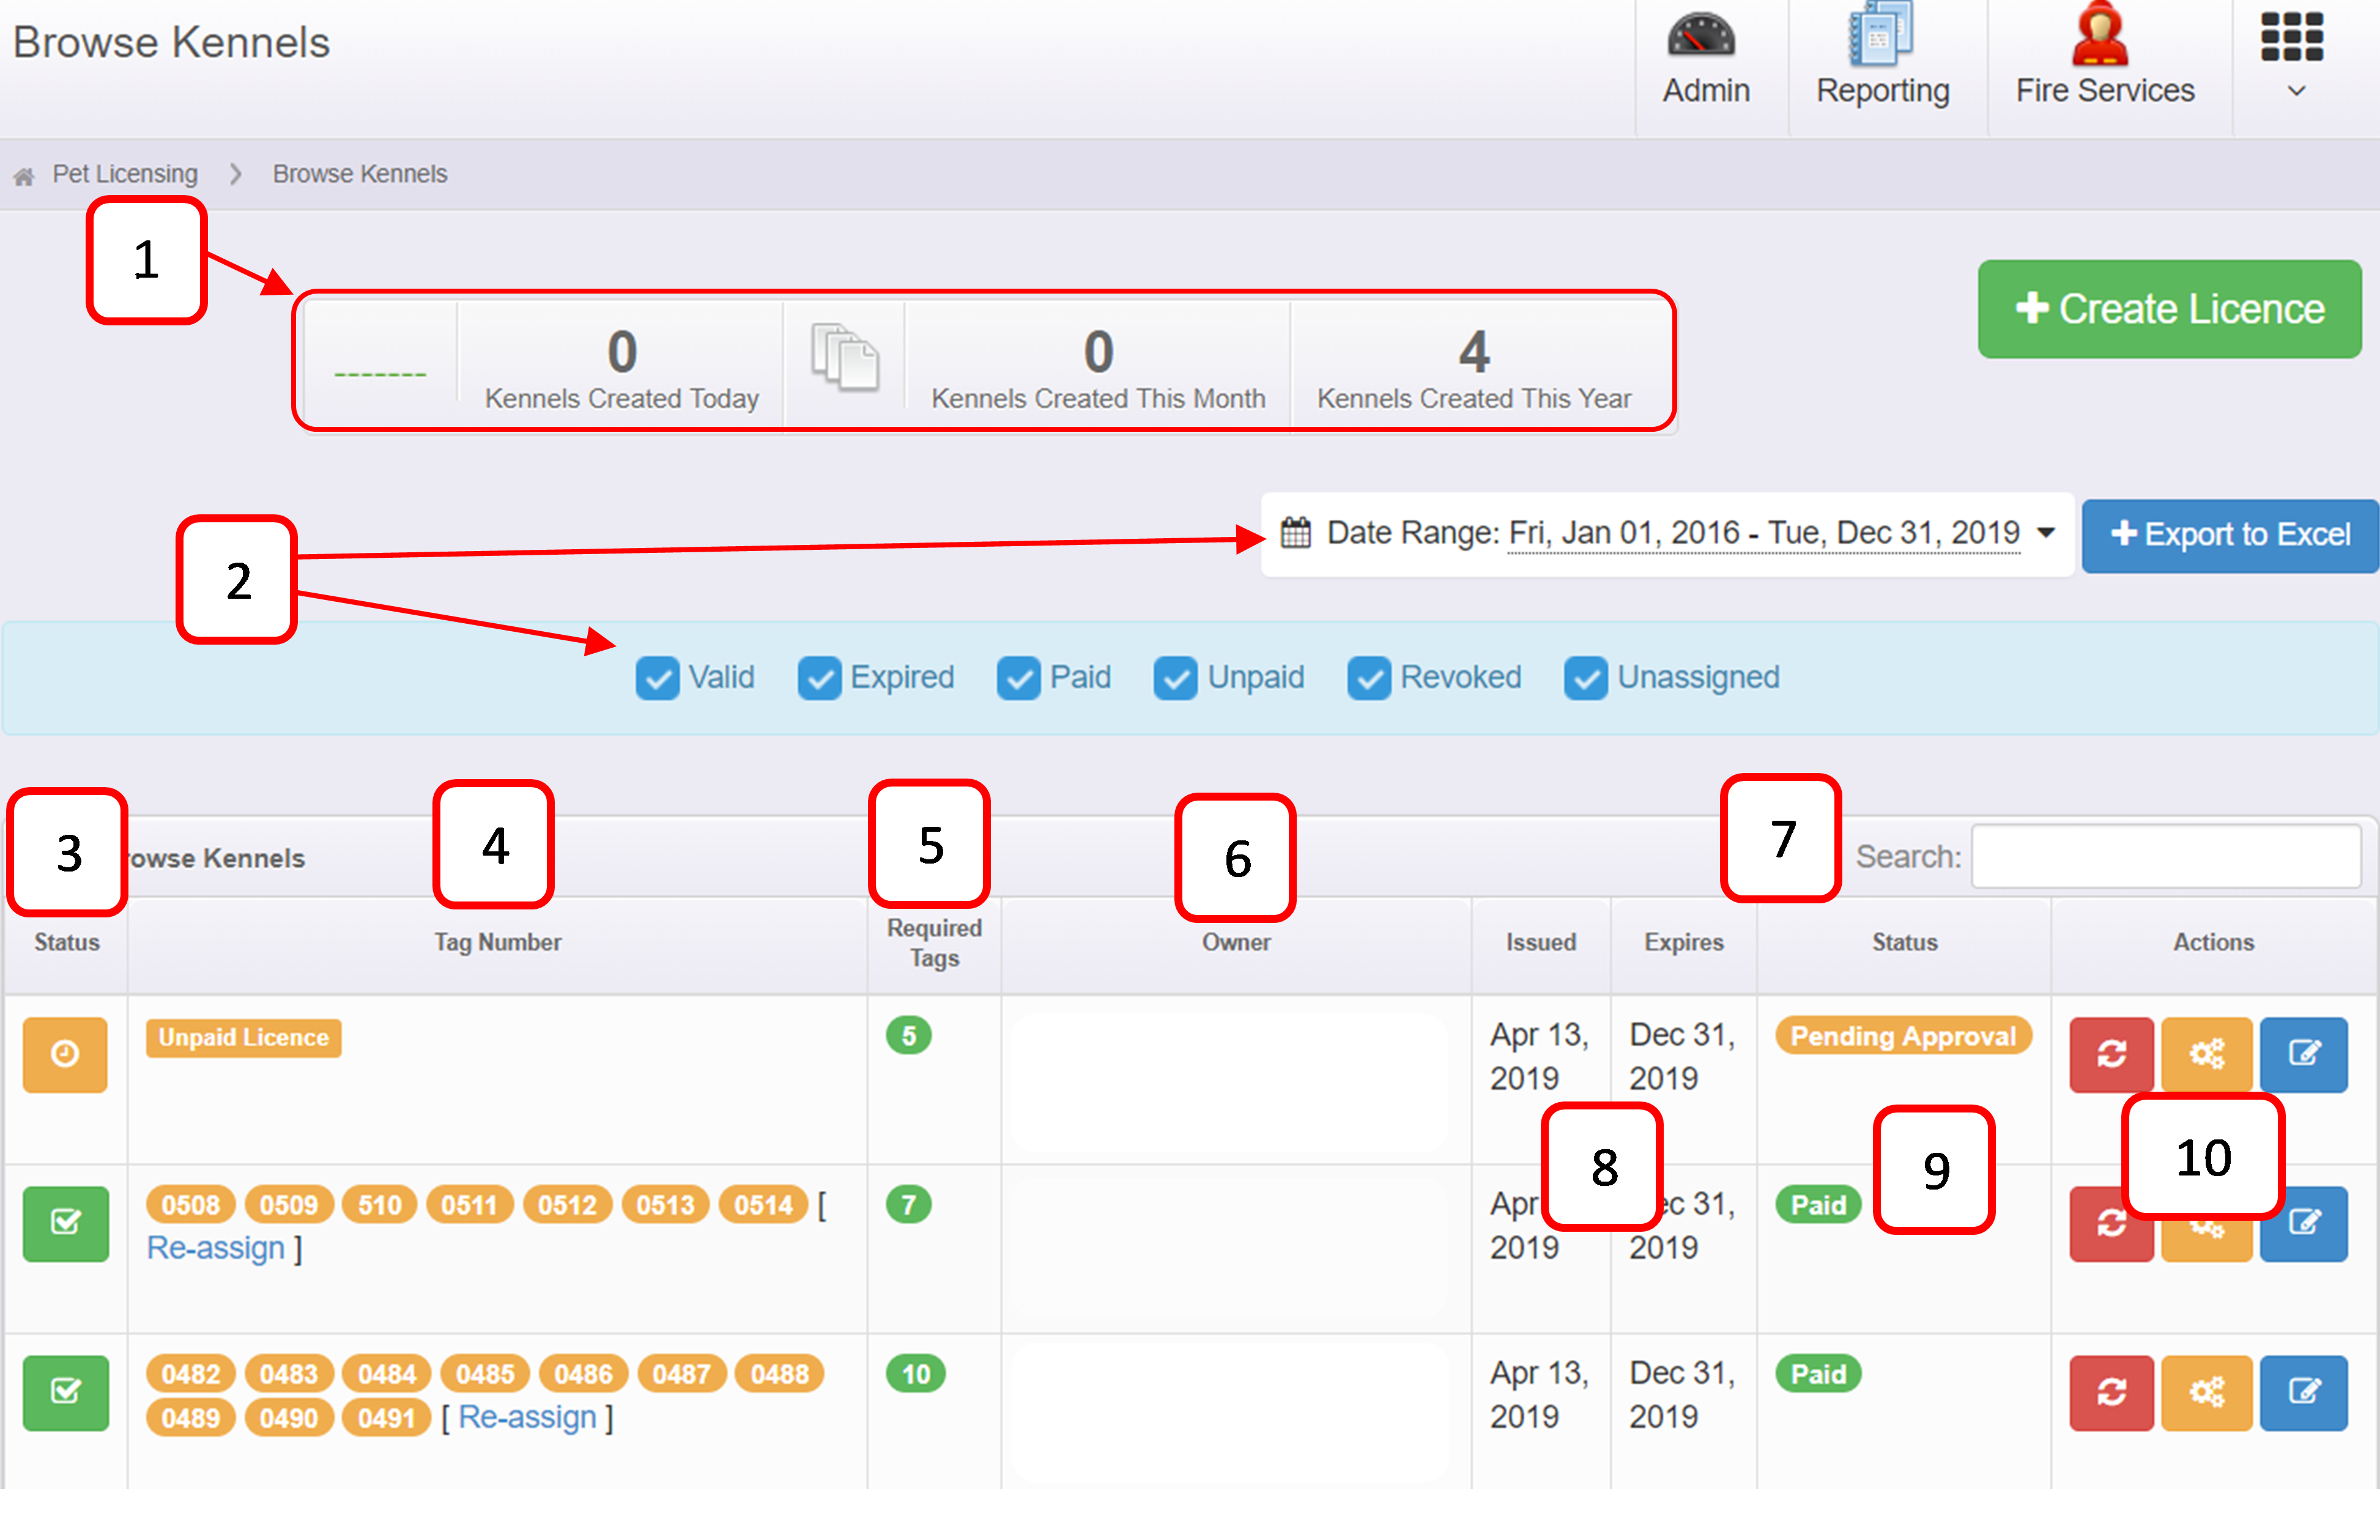
Task: Click the home icon in breadcrumb
Action: pos(24,176)
